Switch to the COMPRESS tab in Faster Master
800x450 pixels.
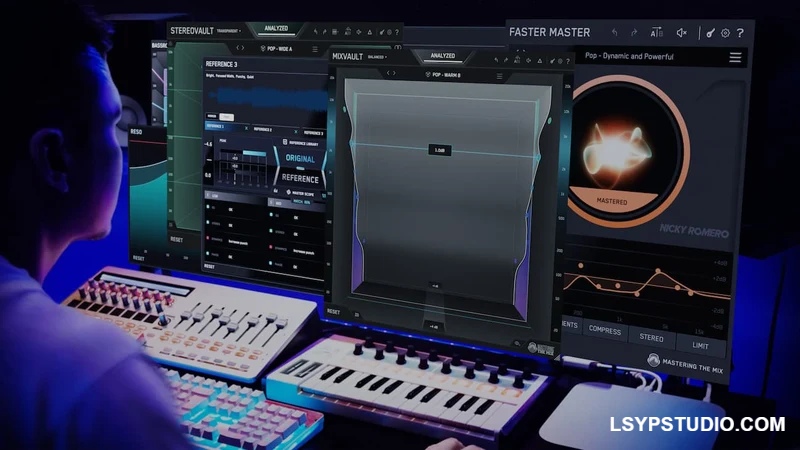(x=605, y=330)
